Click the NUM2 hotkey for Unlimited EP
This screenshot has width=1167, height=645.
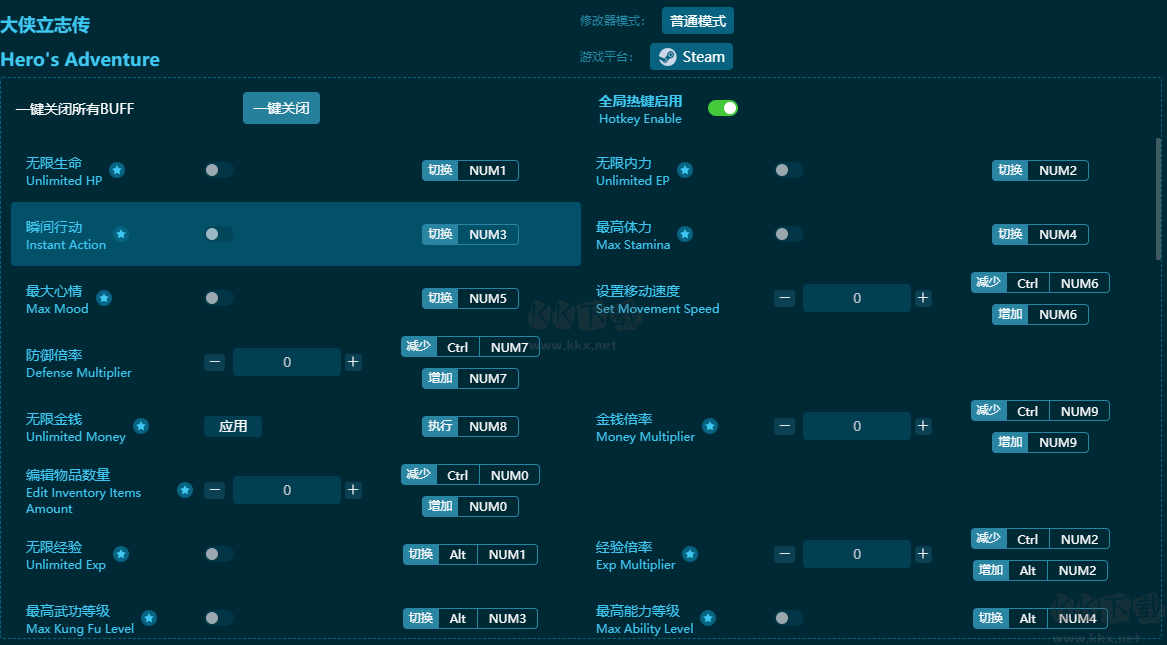click(x=1040, y=170)
